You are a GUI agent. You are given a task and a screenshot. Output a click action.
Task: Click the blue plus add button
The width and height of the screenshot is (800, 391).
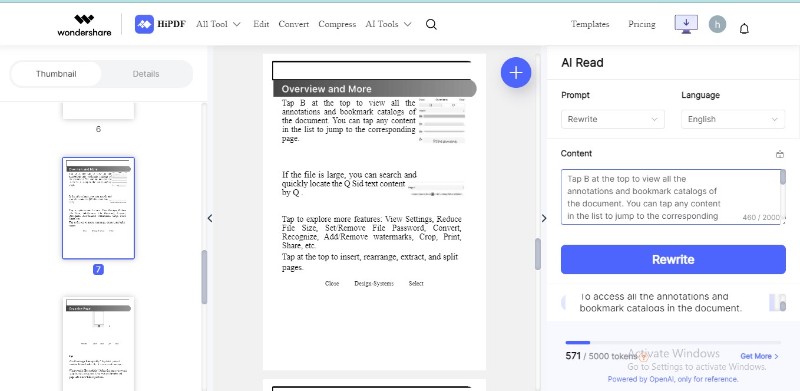pos(516,72)
